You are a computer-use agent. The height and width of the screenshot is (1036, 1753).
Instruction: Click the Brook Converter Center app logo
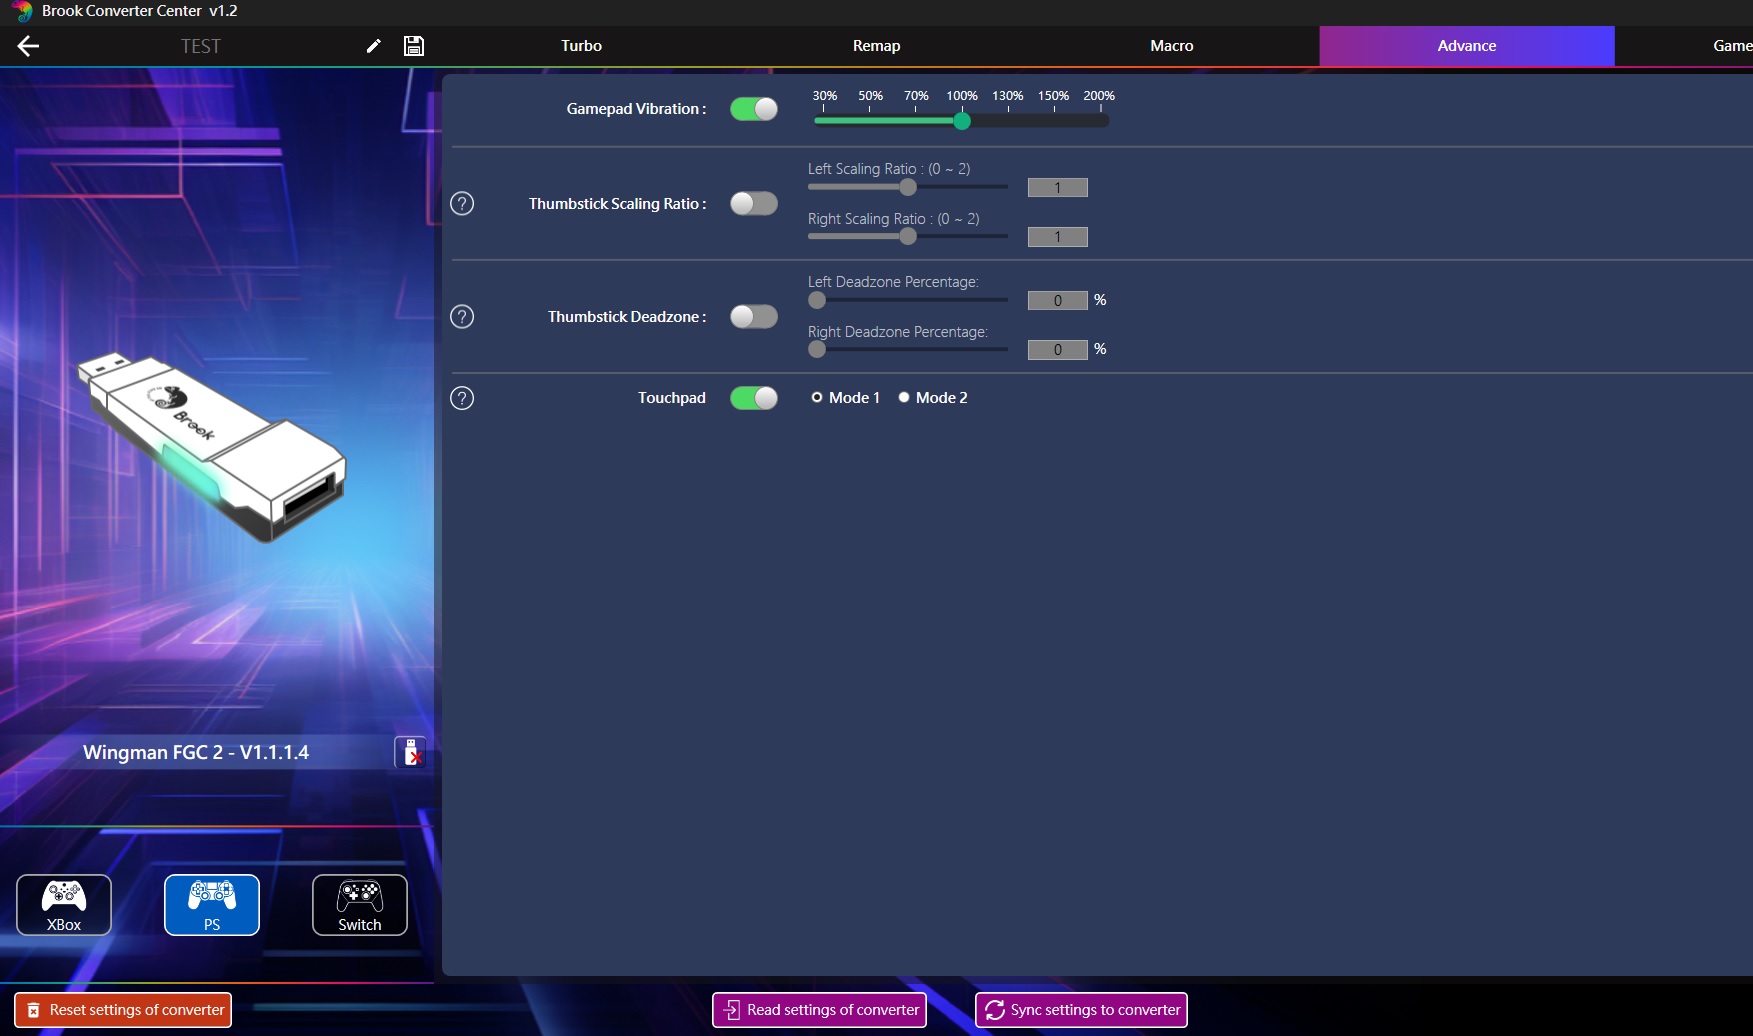click(x=21, y=11)
